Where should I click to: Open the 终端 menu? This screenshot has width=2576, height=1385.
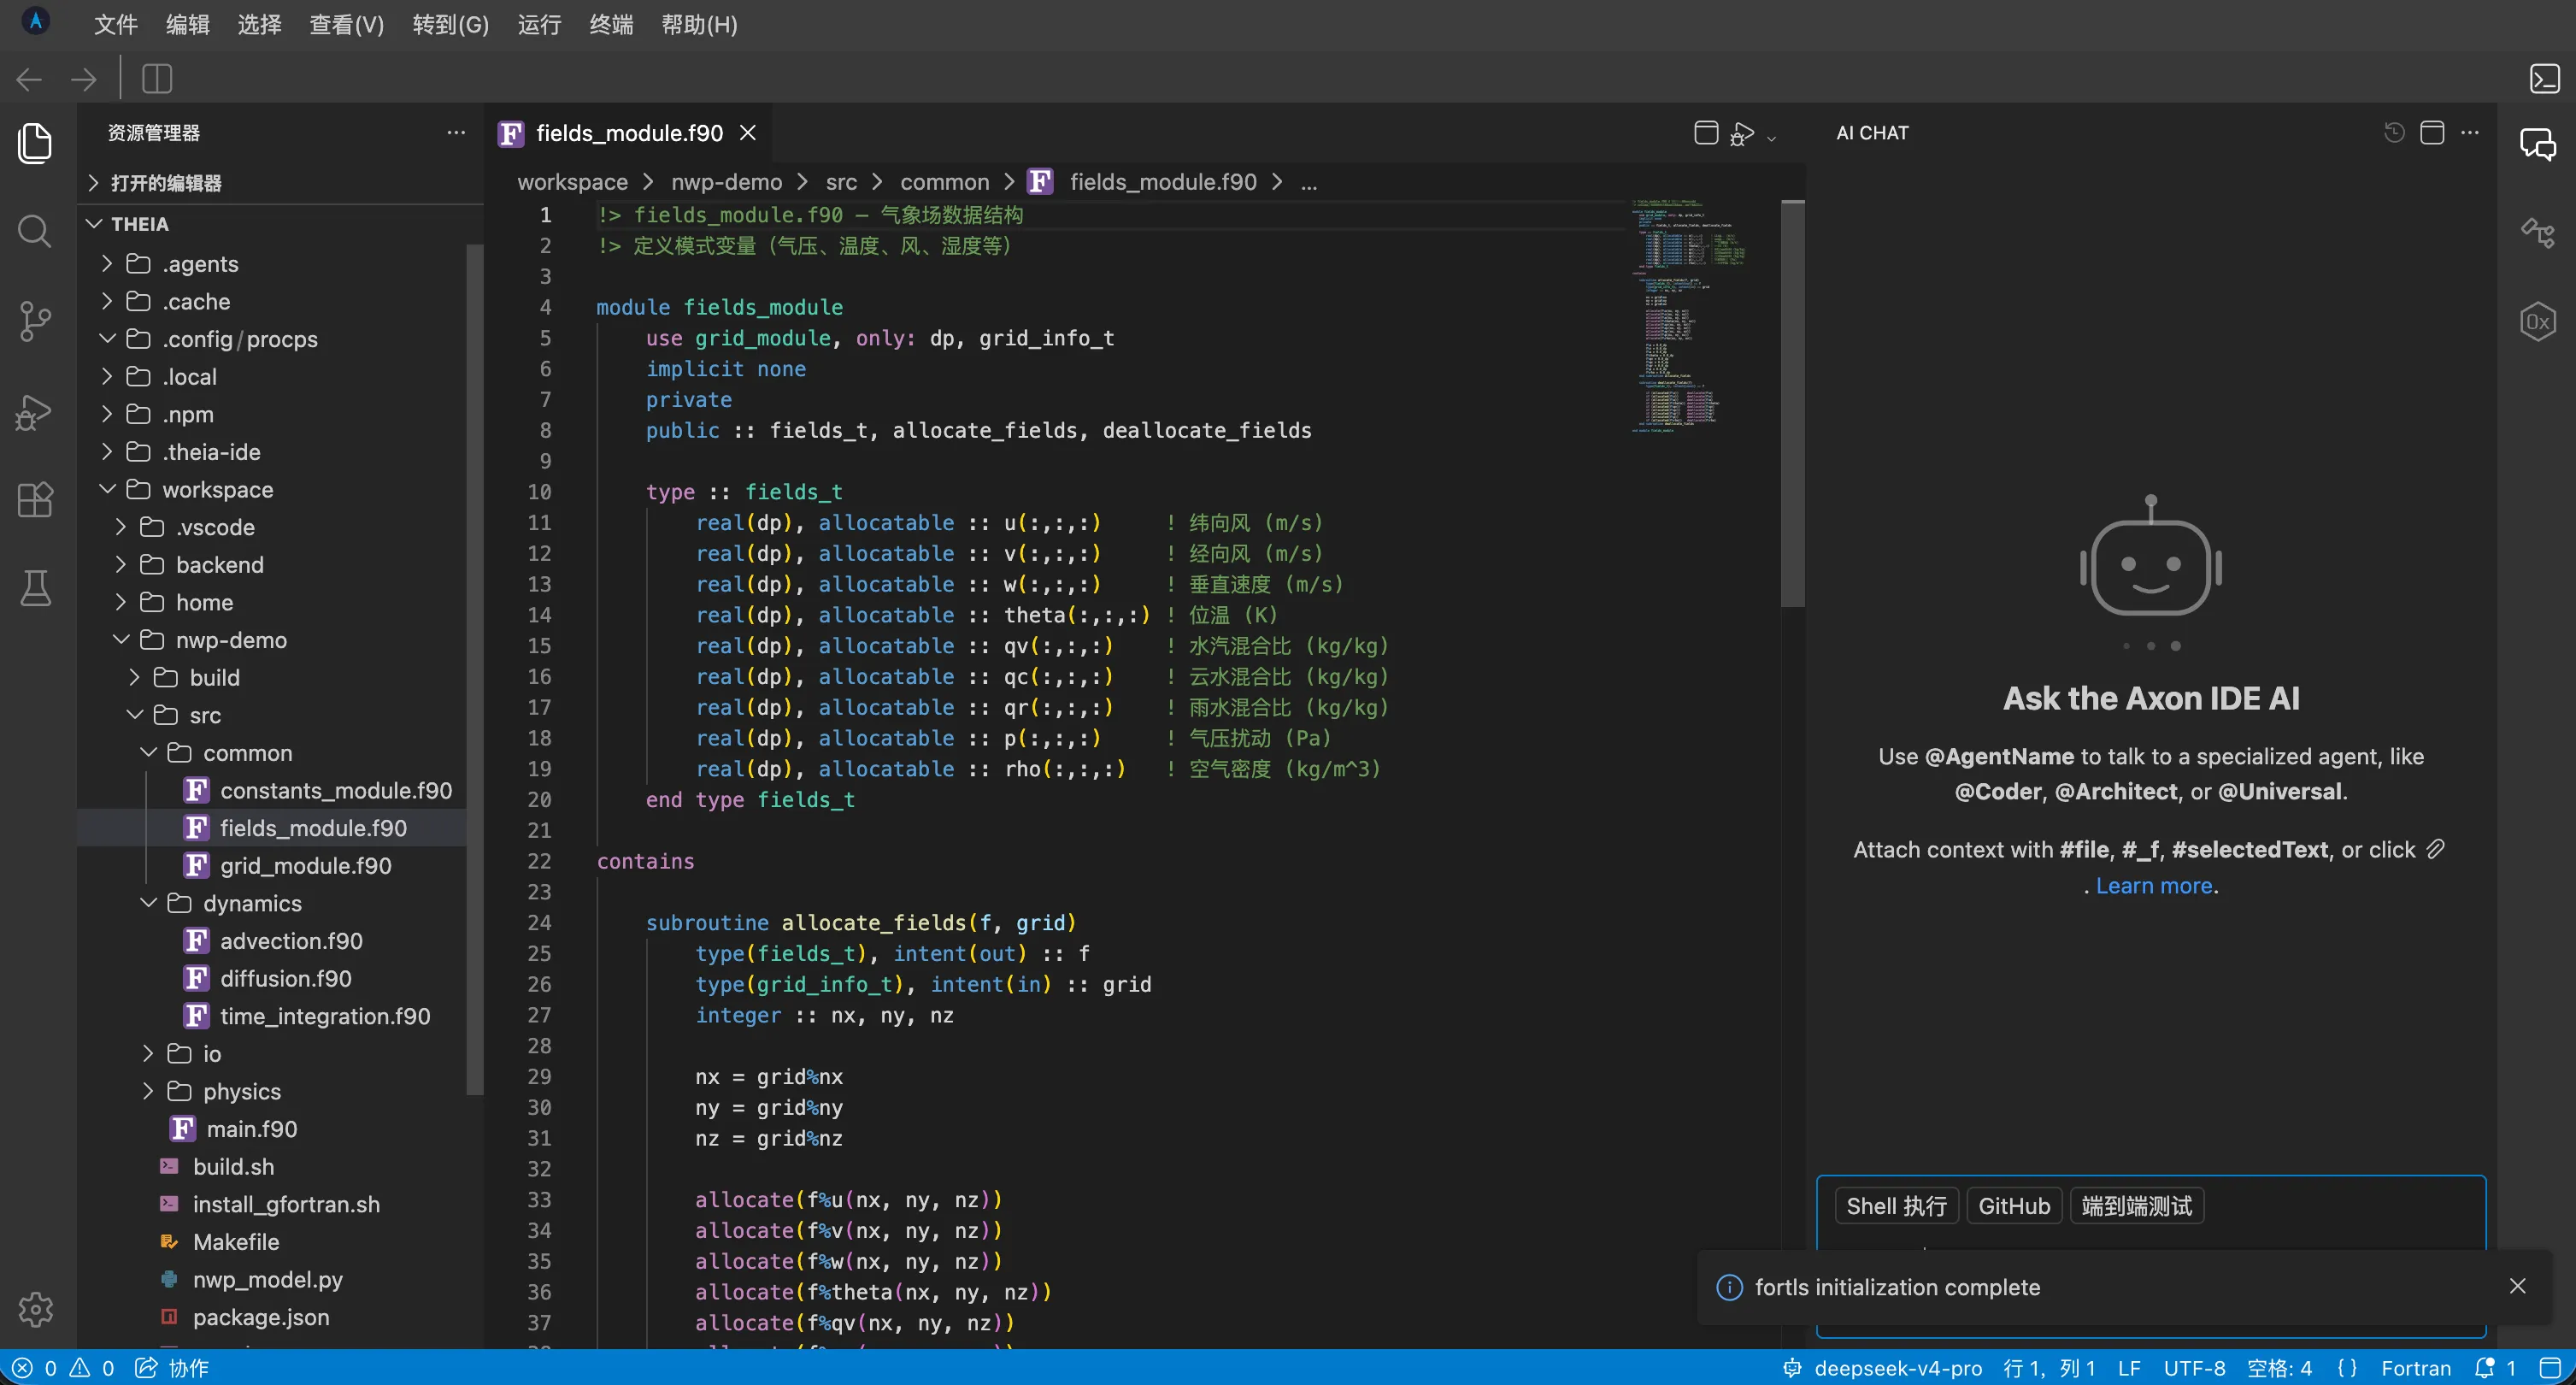(611, 24)
